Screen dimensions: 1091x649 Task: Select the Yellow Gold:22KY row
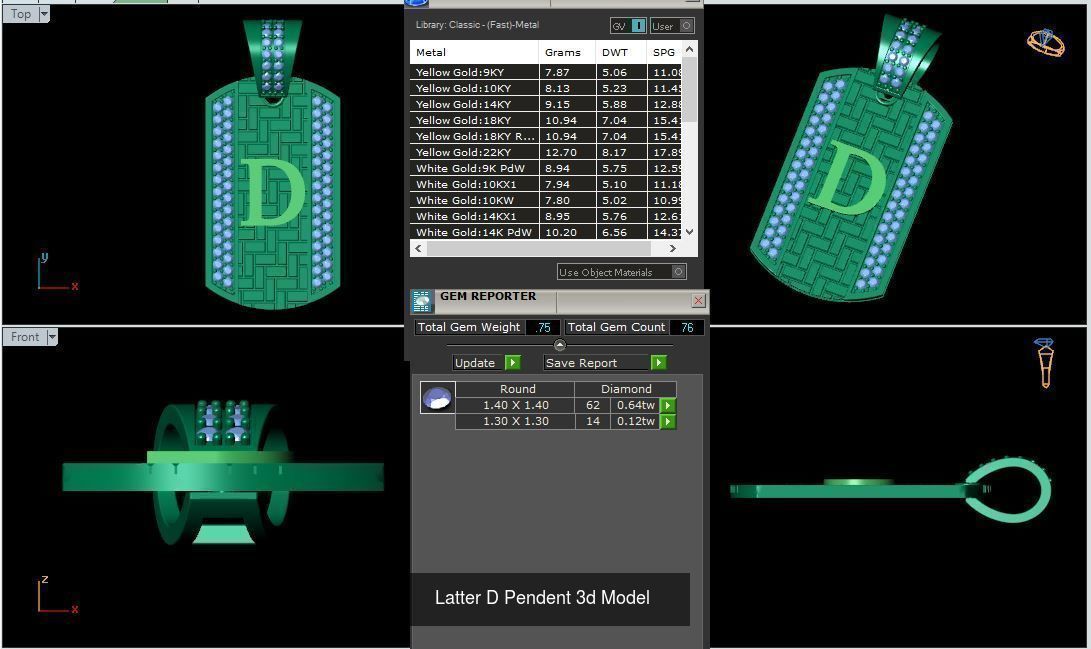click(x=546, y=152)
